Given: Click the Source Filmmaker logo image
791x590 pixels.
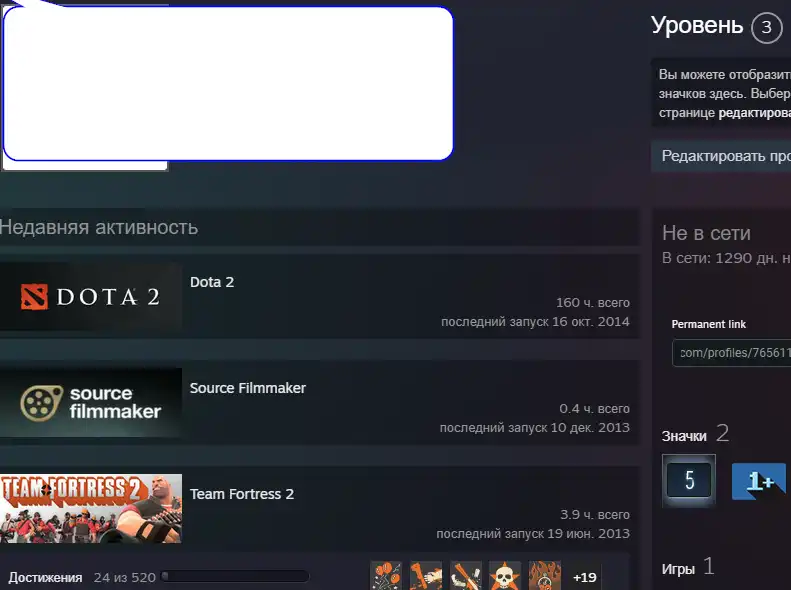Looking at the screenshot, I should [91, 403].
